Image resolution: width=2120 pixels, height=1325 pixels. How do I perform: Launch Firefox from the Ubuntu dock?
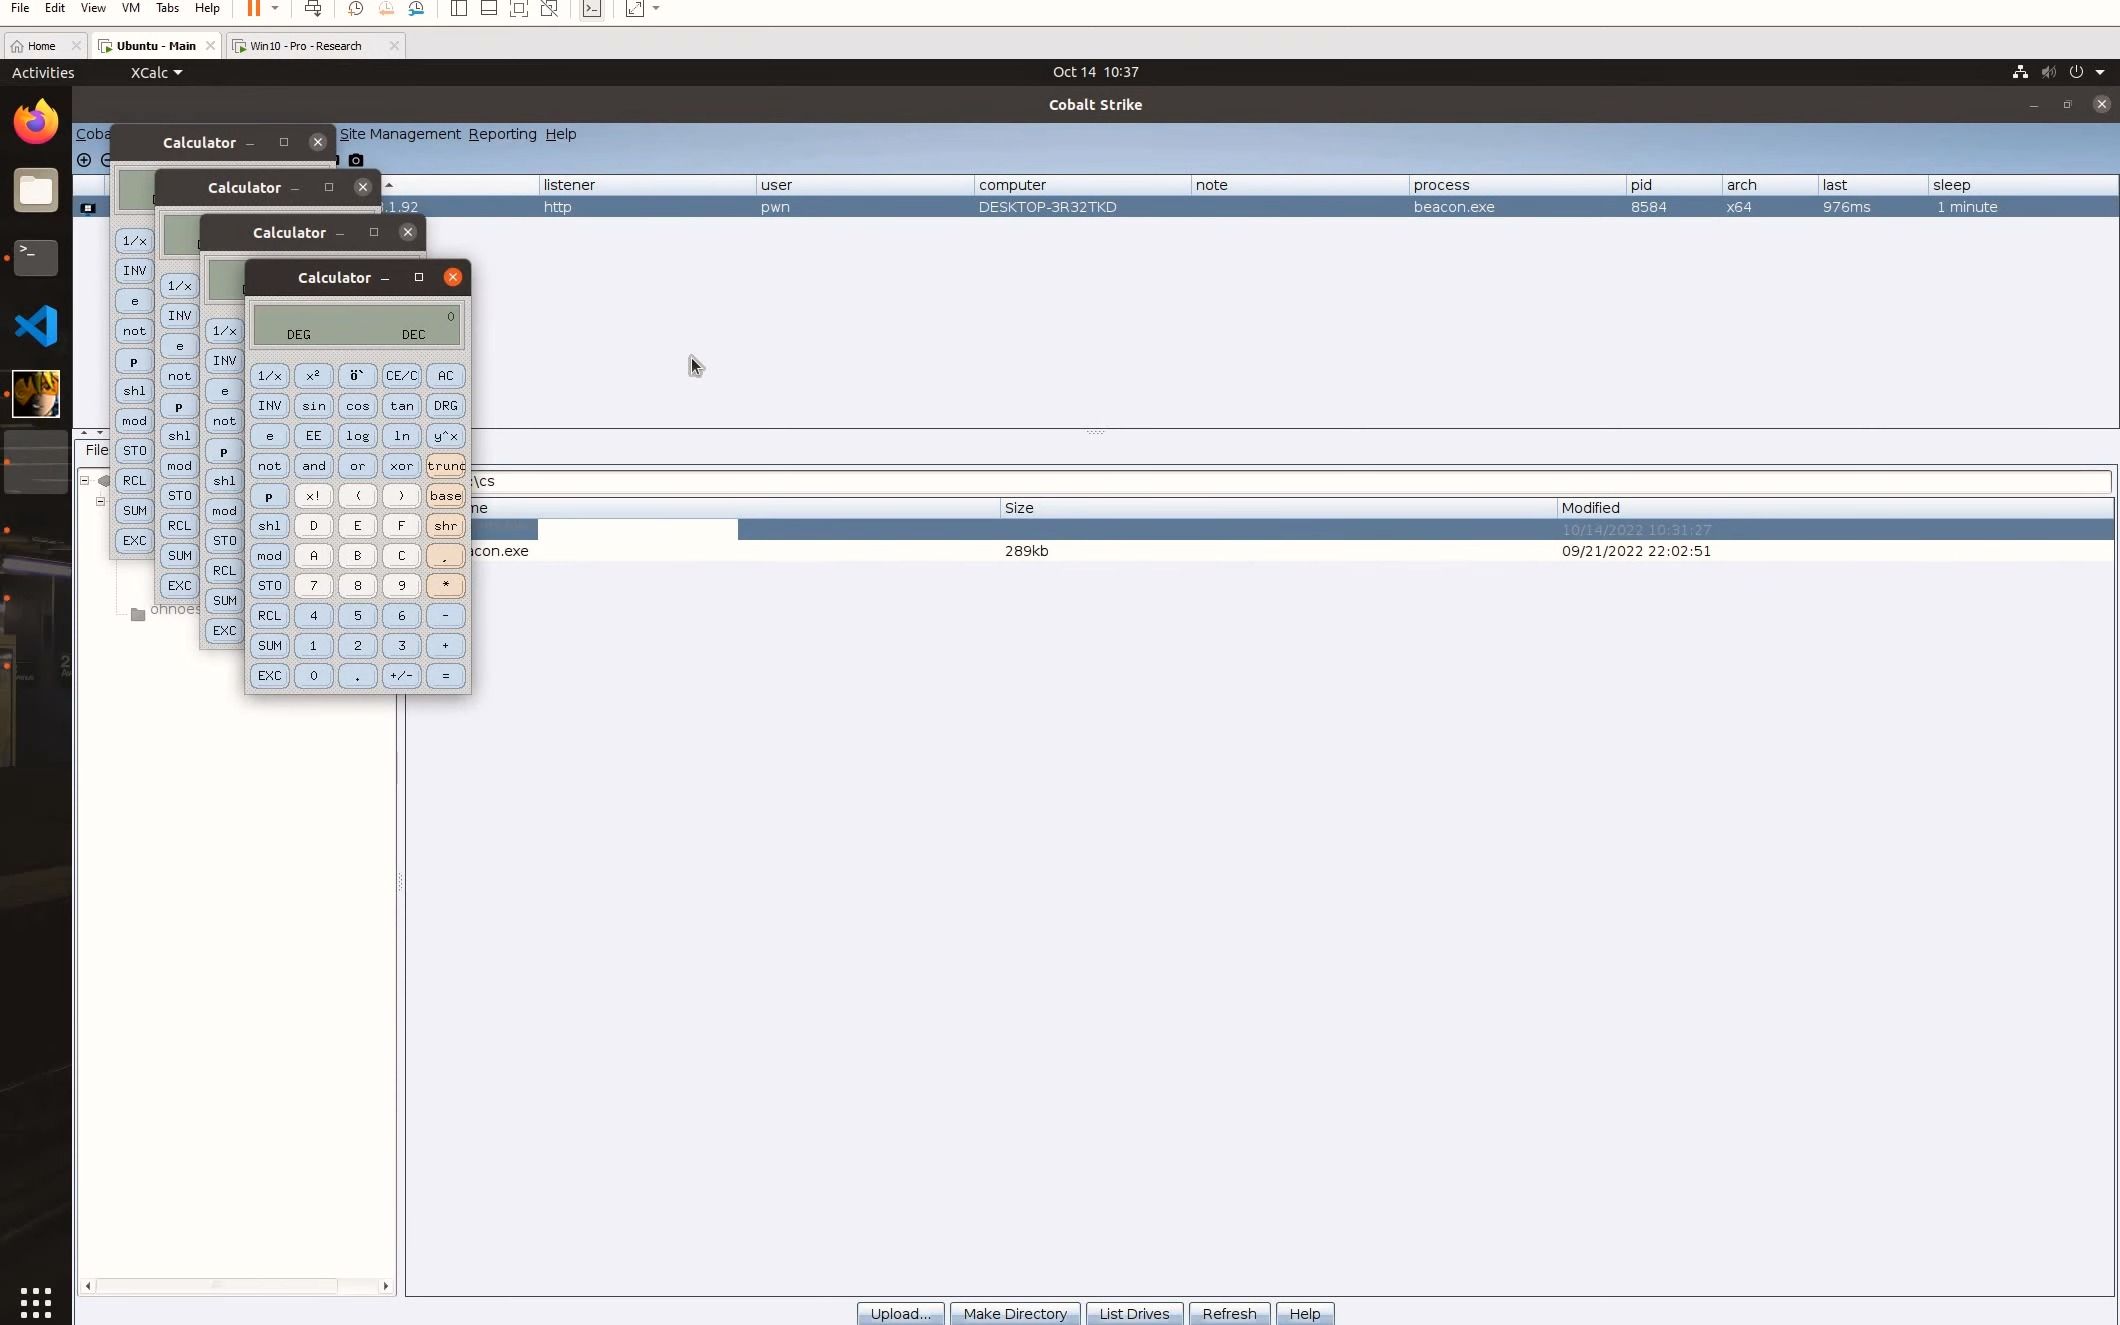pos(36,122)
